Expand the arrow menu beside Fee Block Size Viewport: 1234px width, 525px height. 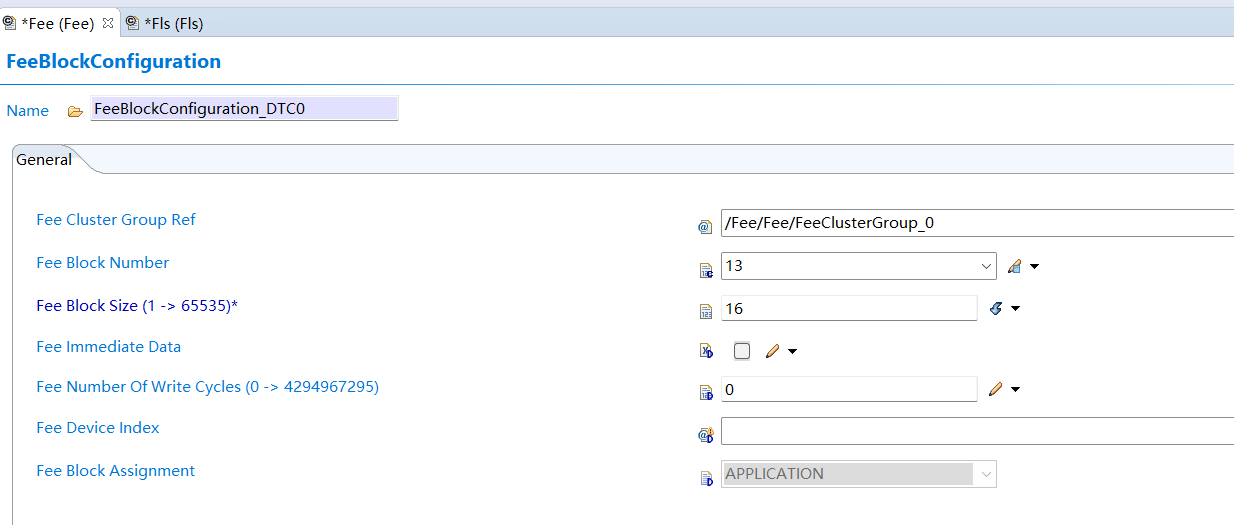(1015, 308)
